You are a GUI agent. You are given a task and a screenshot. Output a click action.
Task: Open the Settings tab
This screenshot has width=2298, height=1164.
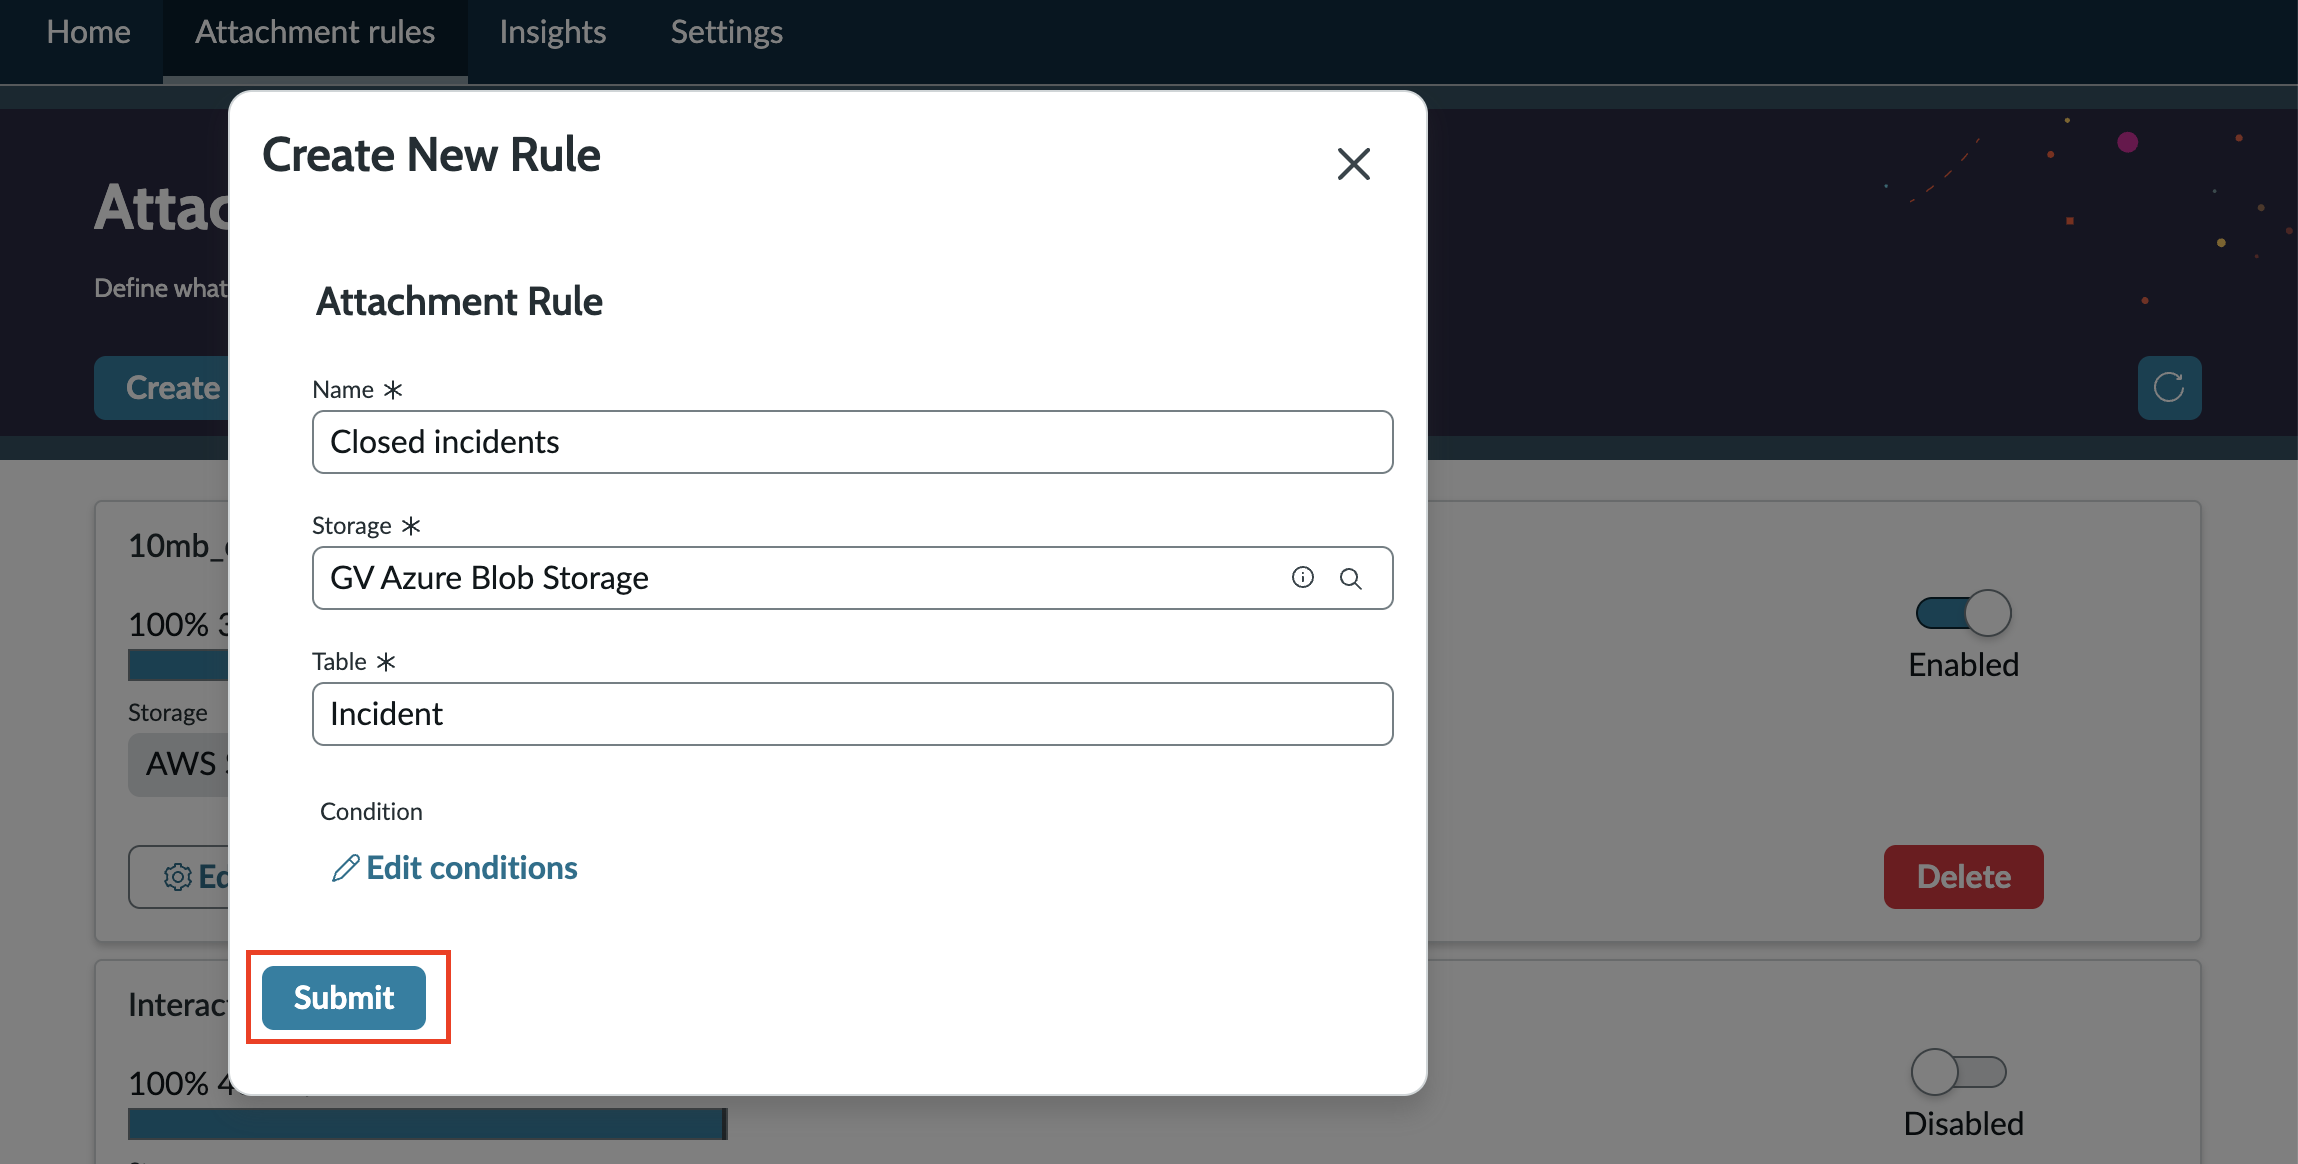click(x=727, y=32)
